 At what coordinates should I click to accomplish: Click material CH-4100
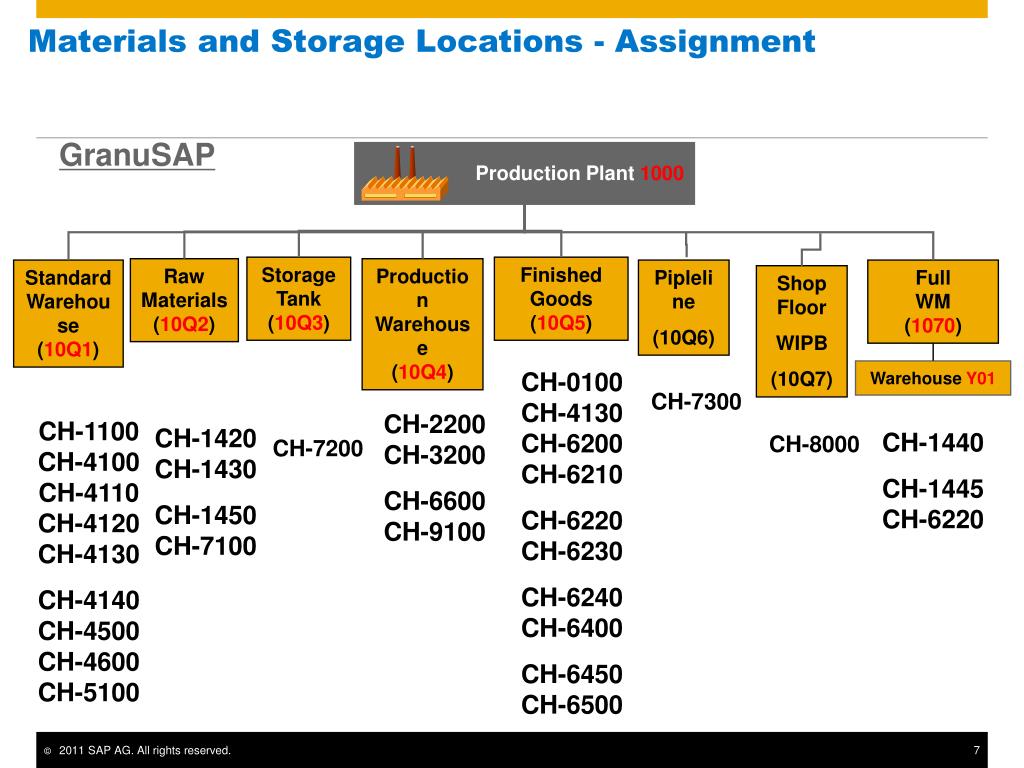(x=89, y=462)
